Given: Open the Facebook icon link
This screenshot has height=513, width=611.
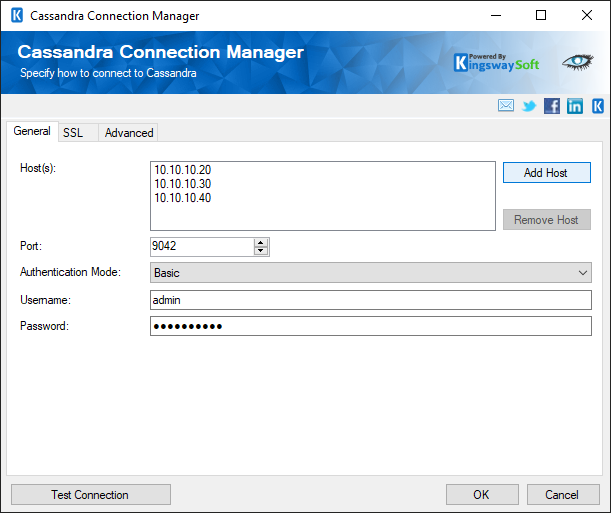Looking at the screenshot, I should (x=552, y=106).
